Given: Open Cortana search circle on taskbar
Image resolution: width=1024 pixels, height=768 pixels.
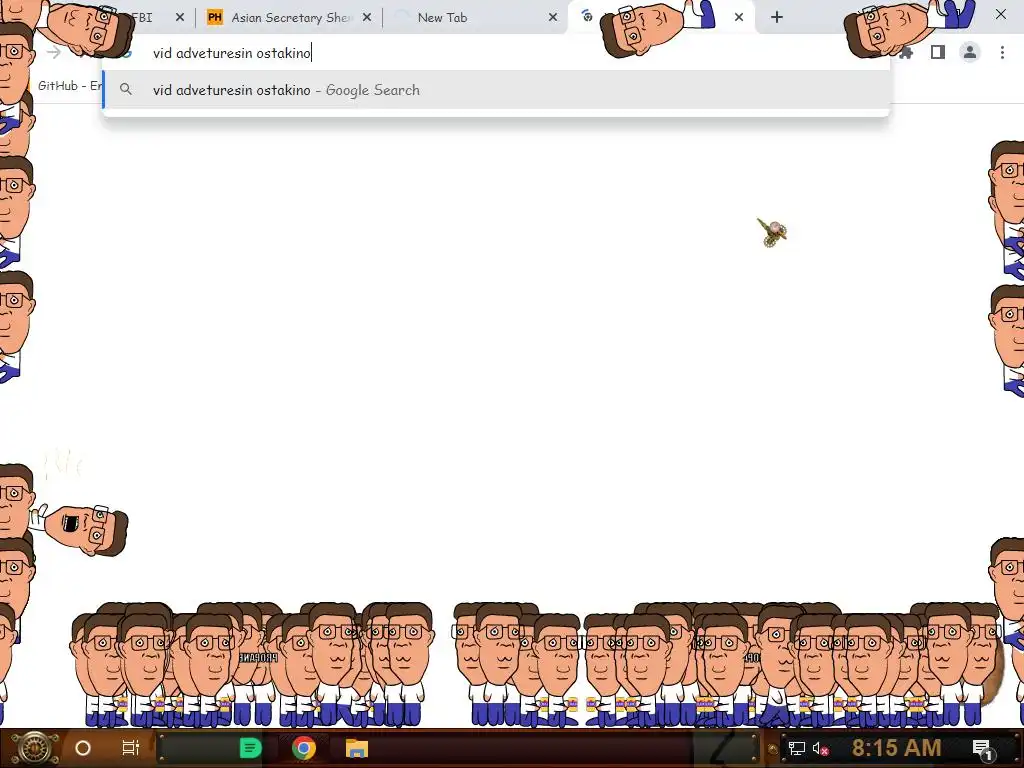Looking at the screenshot, I should click(x=83, y=748).
